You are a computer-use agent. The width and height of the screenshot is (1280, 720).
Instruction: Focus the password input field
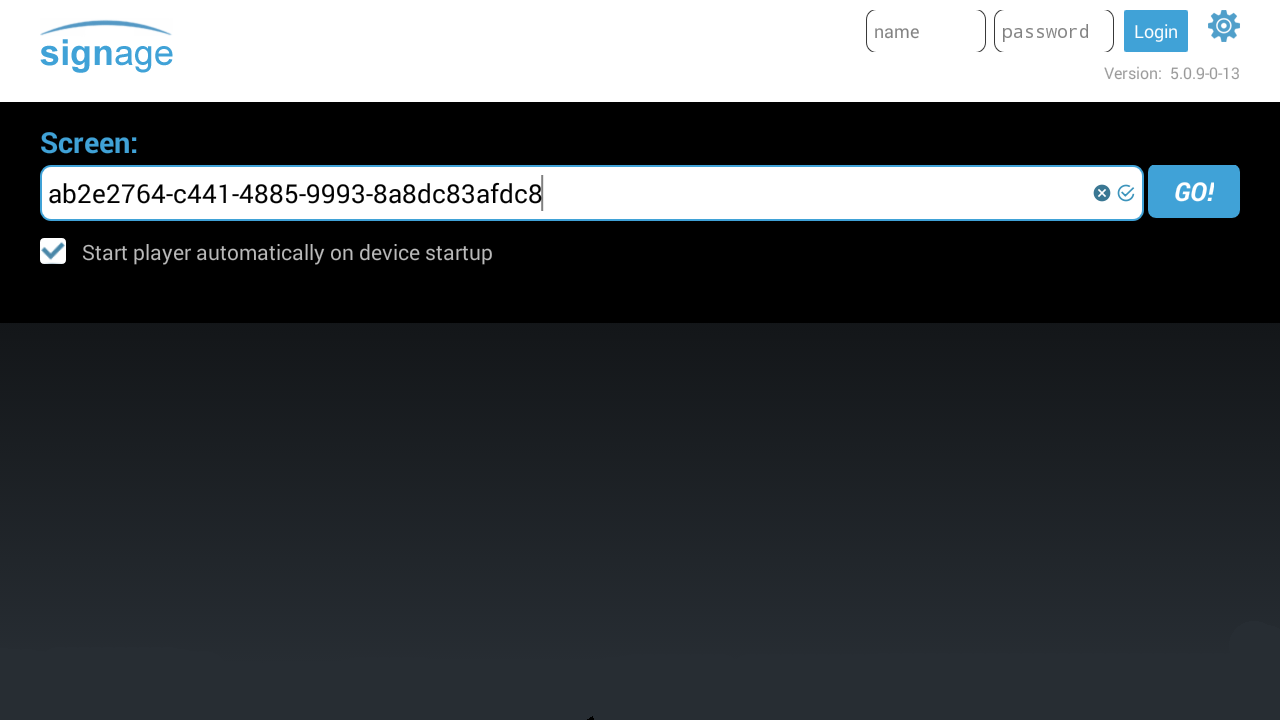pos(1054,31)
